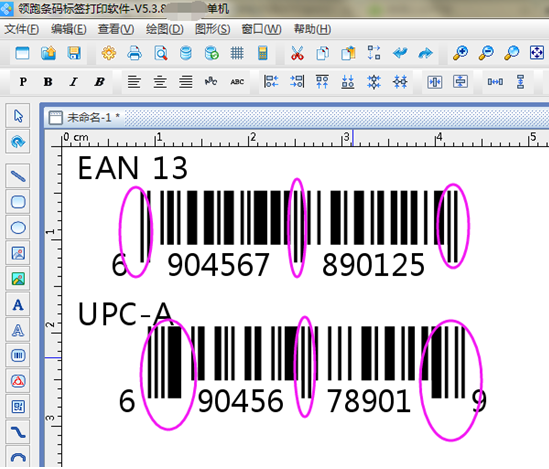
Task: Select the EAN 13 text label
Action: pos(132,168)
